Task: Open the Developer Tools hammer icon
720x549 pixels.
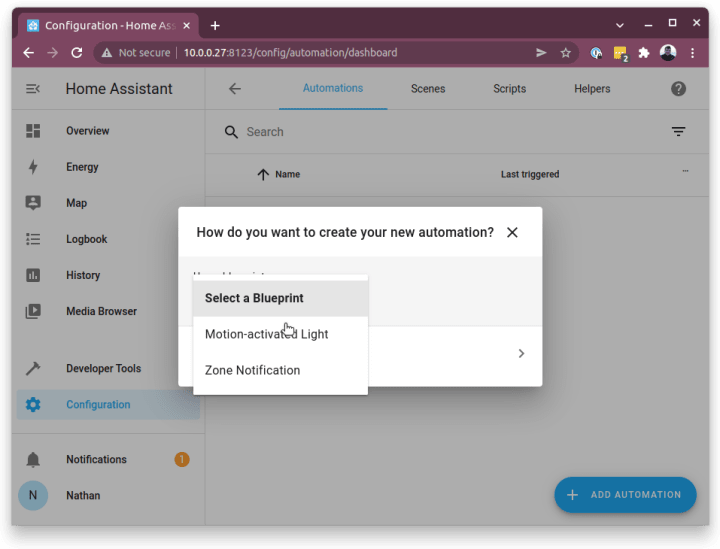Action: click(x=33, y=368)
